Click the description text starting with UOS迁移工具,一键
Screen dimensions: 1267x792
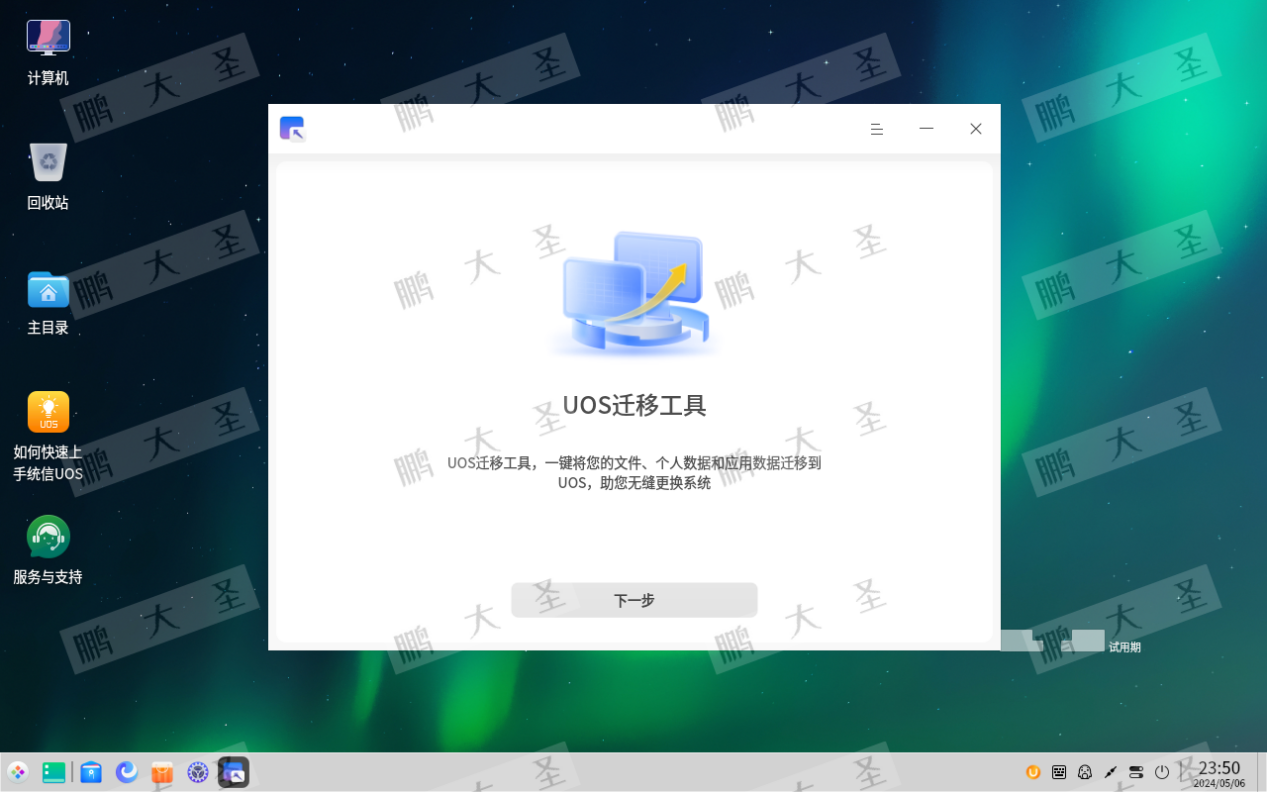(x=634, y=473)
